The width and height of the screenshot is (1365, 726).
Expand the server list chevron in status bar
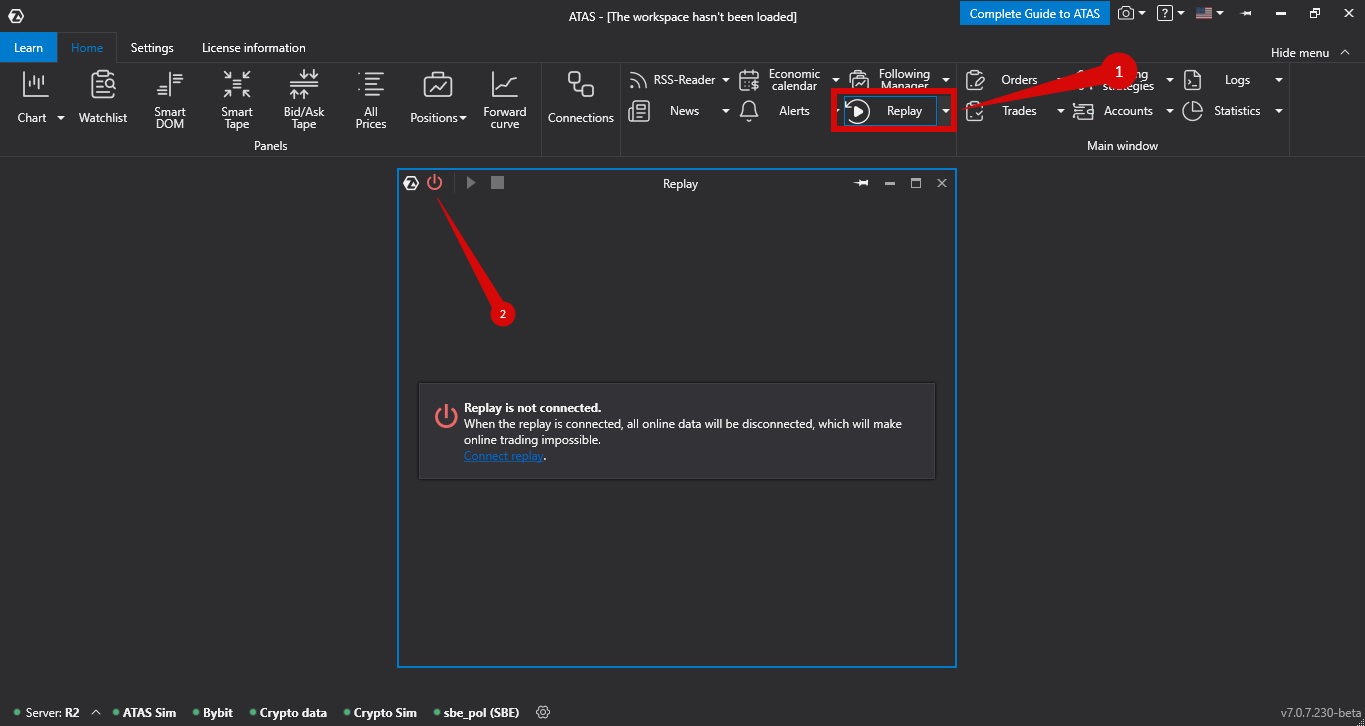(96, 712)
